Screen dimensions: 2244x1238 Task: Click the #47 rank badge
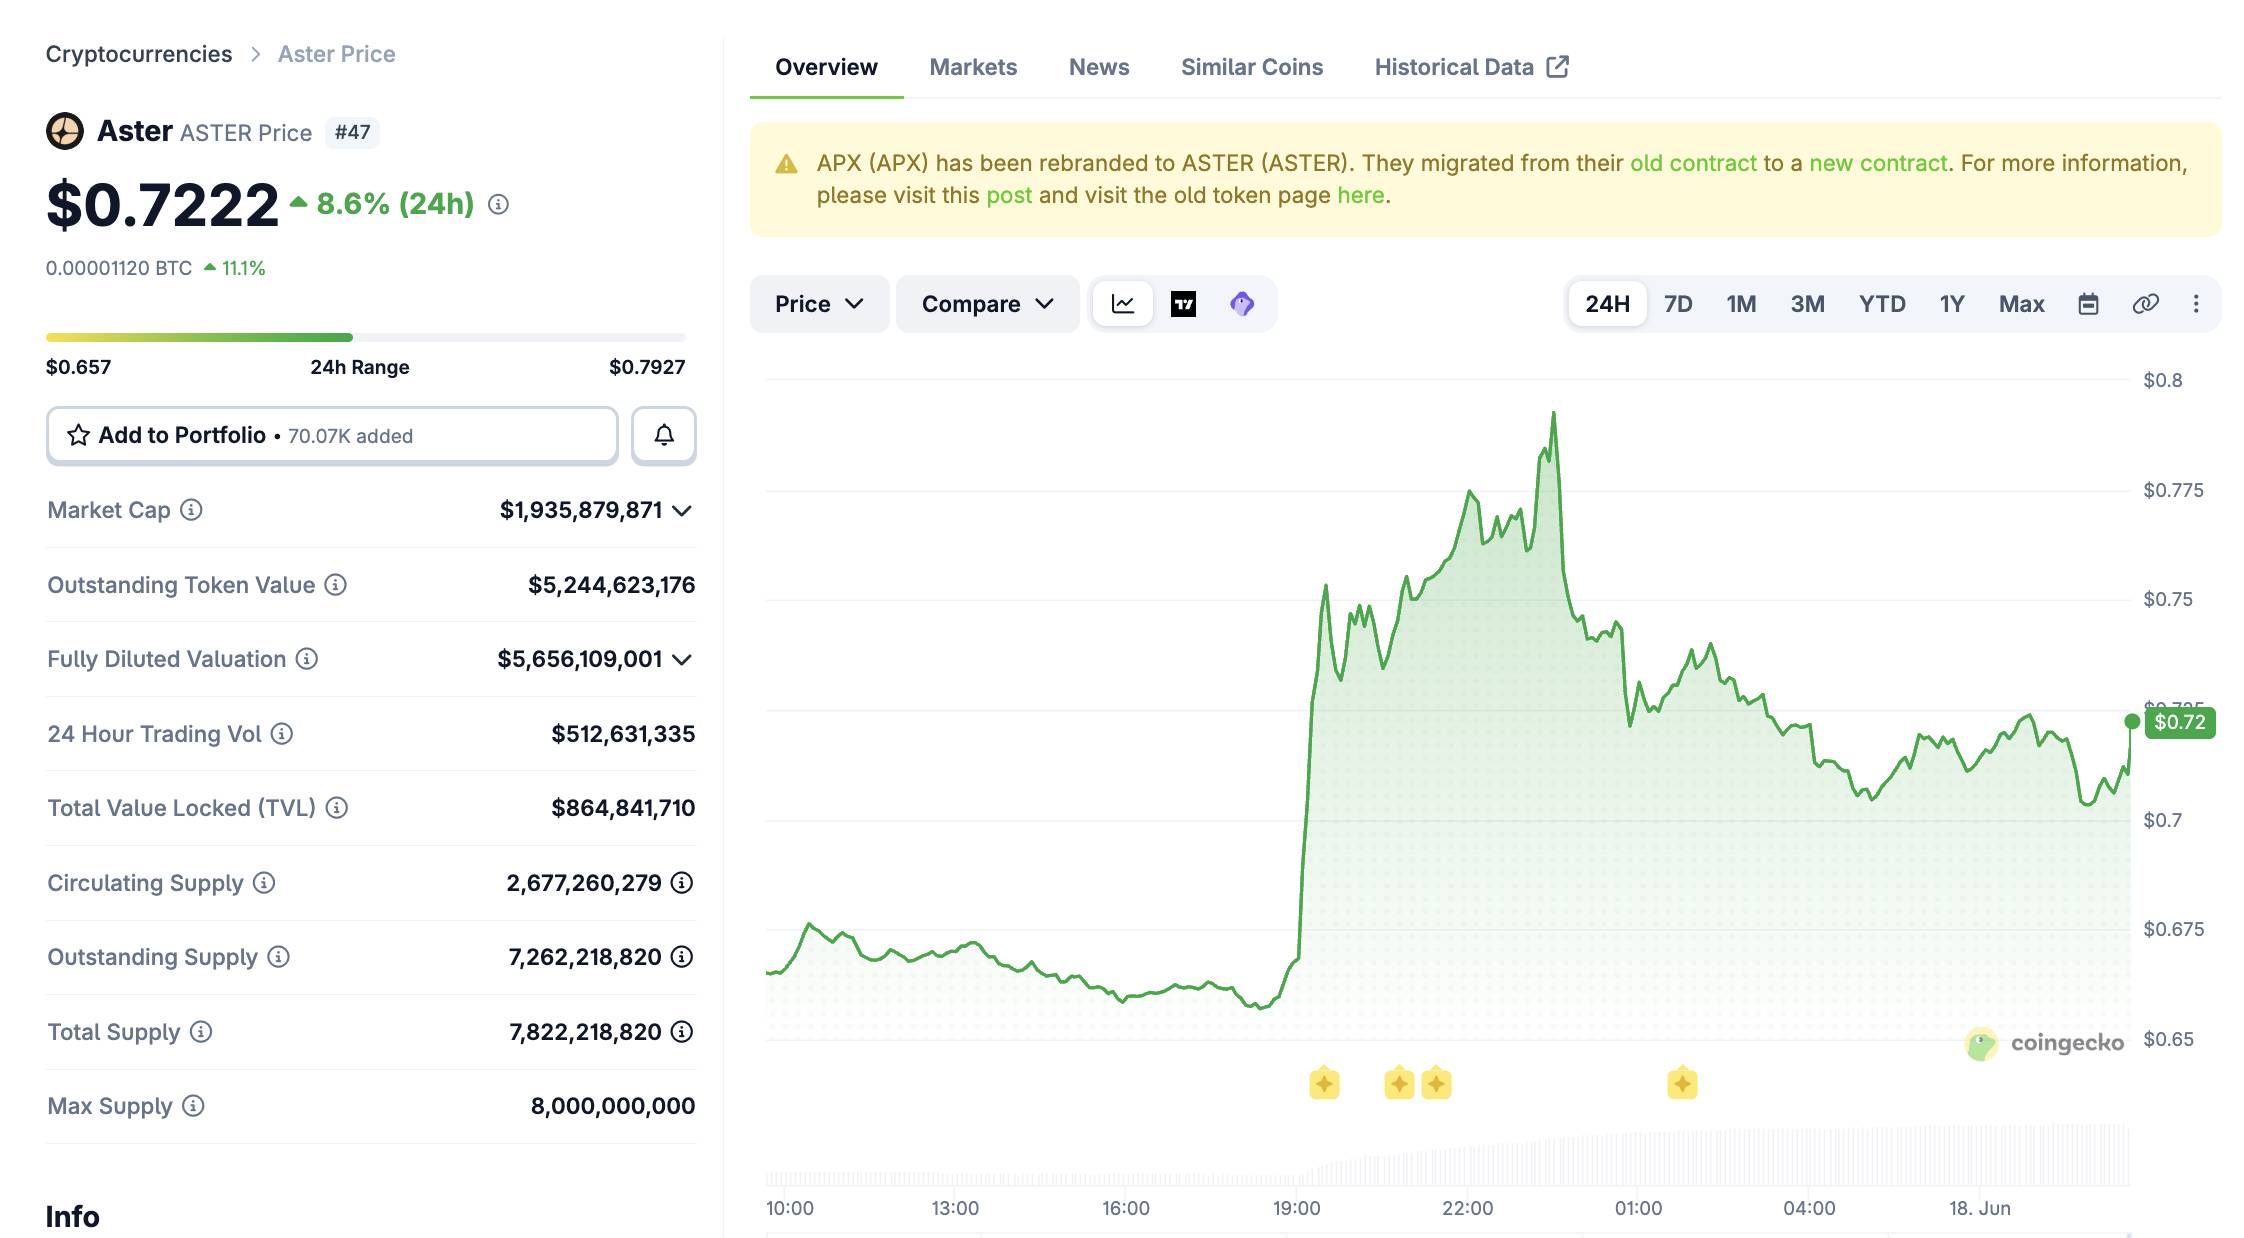coord(352,132)
